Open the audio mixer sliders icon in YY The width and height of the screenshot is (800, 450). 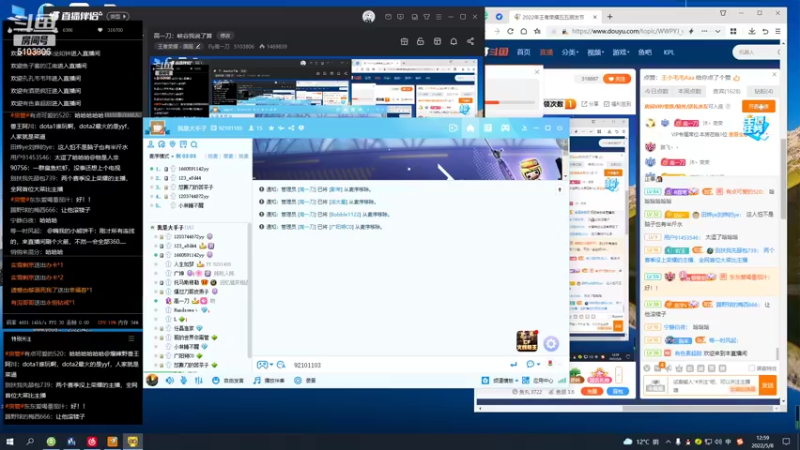[x=198, y=380]
